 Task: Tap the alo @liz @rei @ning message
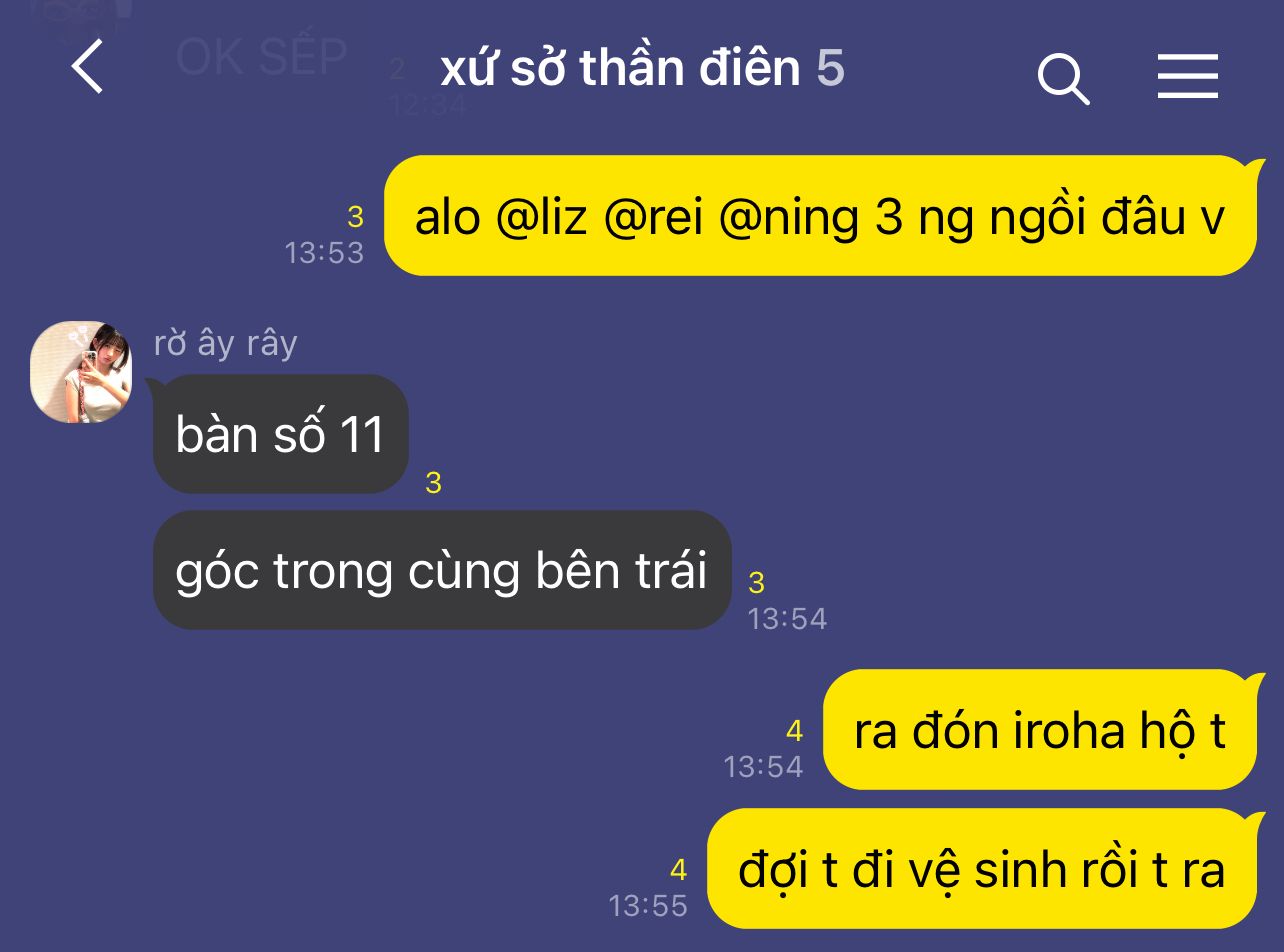coord(820,216)
